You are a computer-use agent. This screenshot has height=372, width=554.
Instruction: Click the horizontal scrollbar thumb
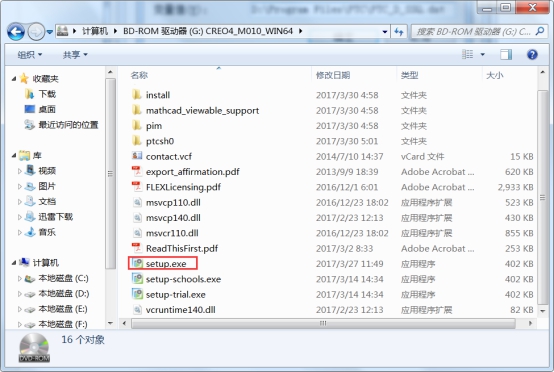tap(323, 323)
